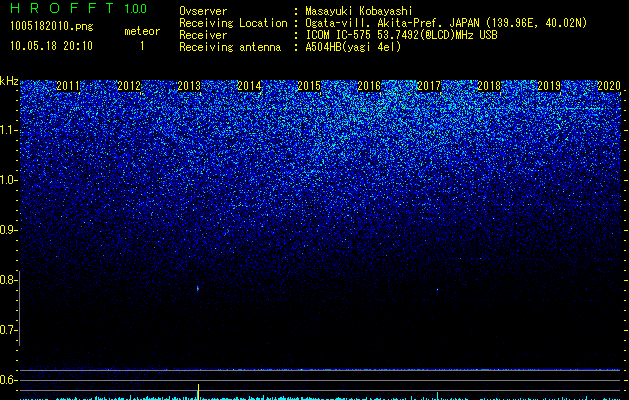Click the 2013 time marker
This screenshot has width=629, height=400.
point(189,85)
